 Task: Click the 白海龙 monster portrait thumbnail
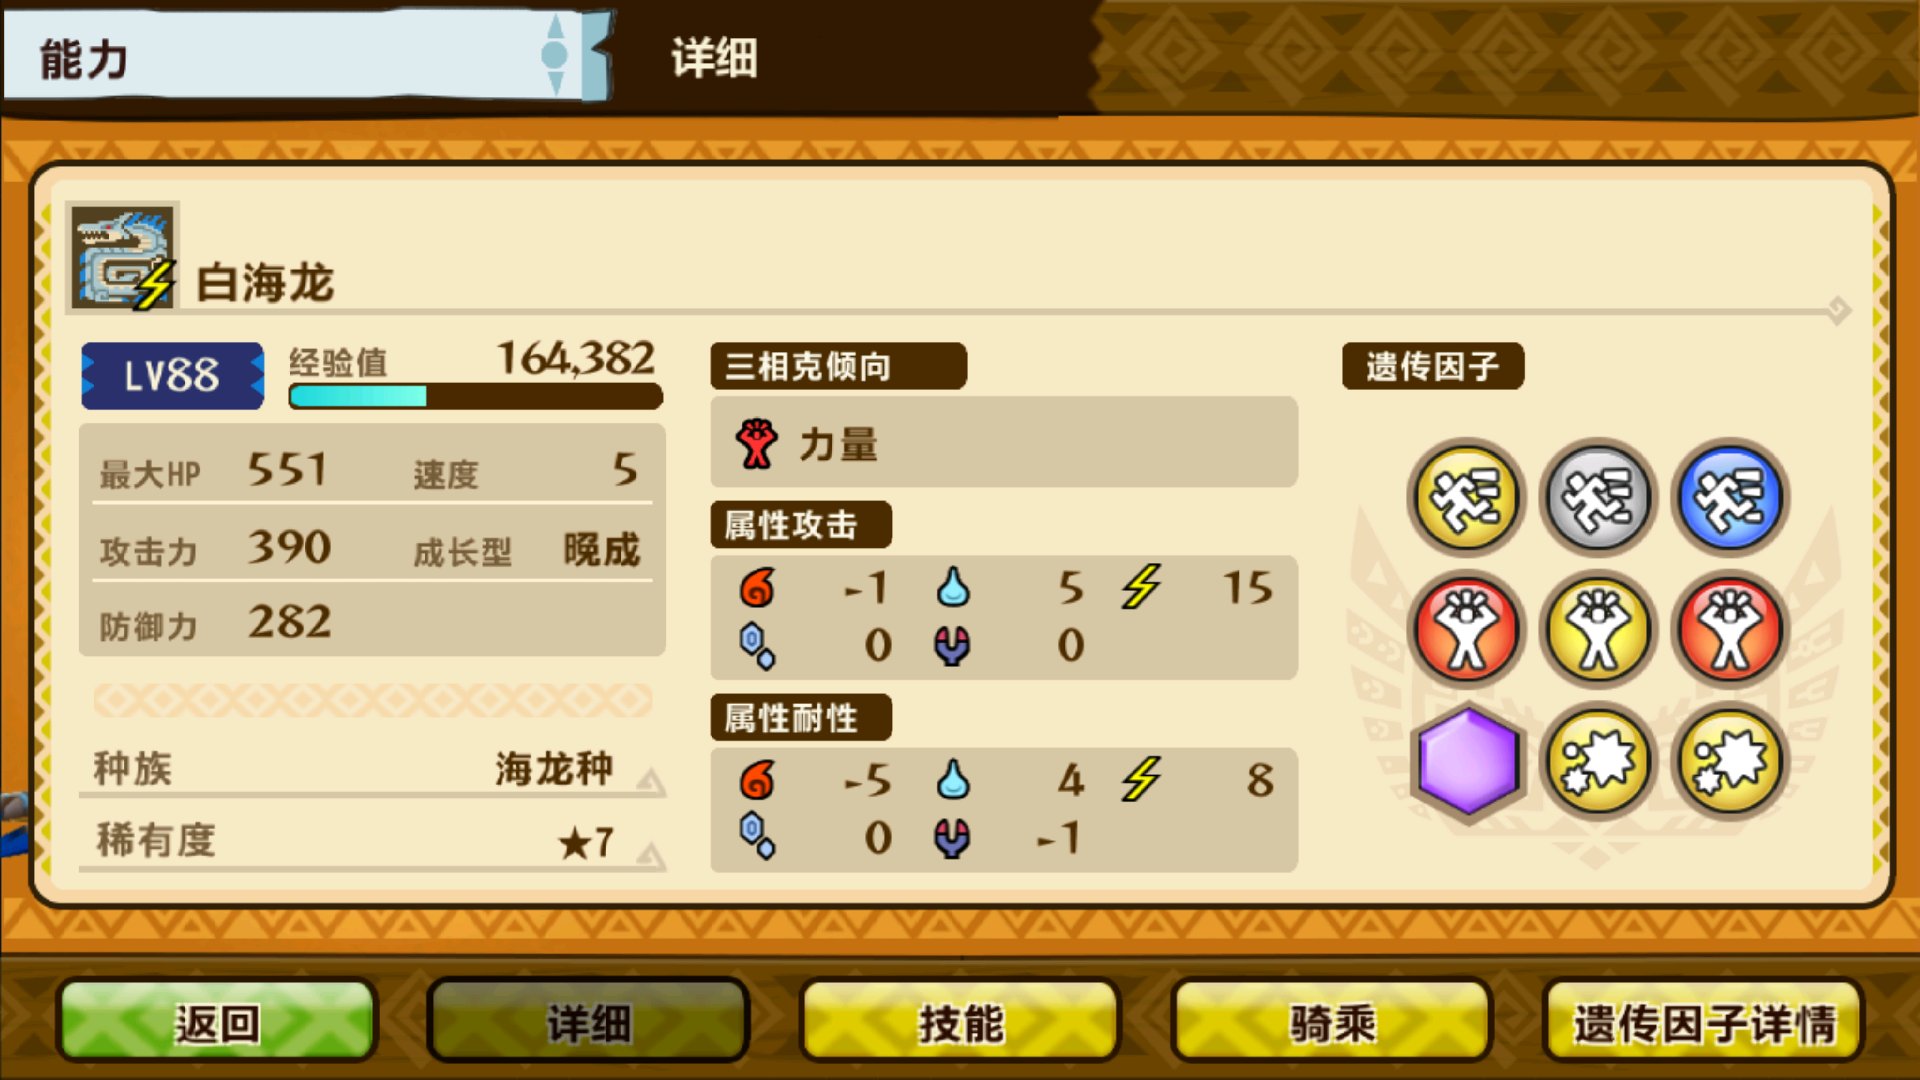123,256
